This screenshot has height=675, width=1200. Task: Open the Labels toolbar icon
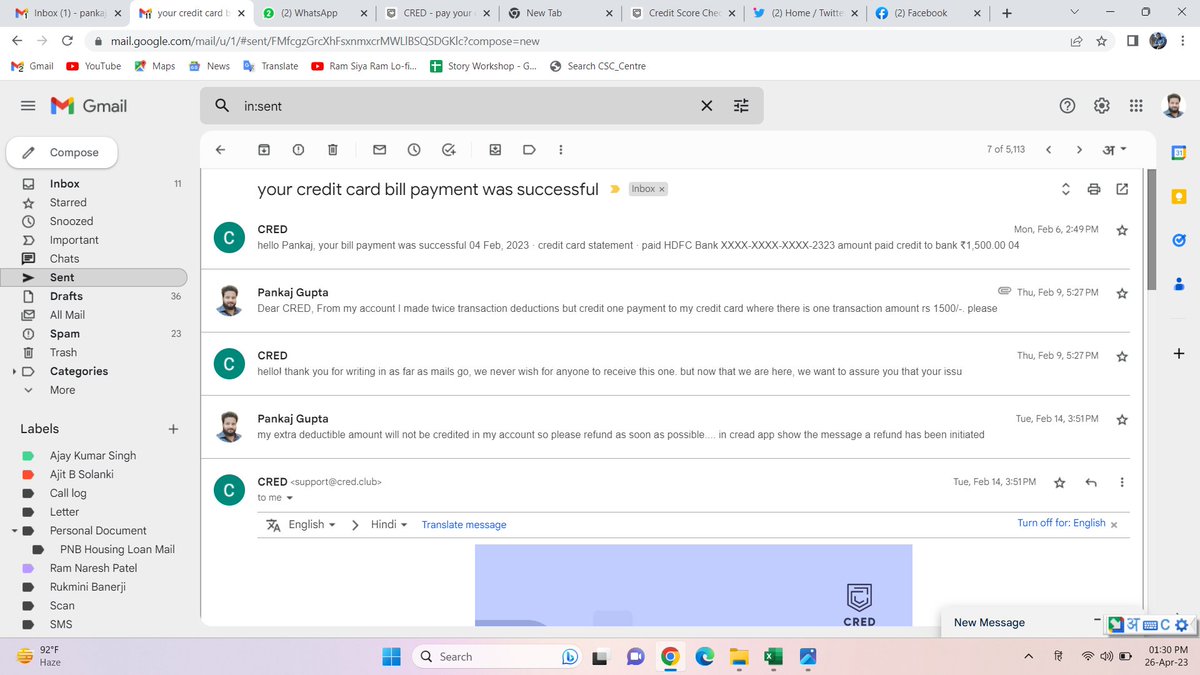(529, 150)
